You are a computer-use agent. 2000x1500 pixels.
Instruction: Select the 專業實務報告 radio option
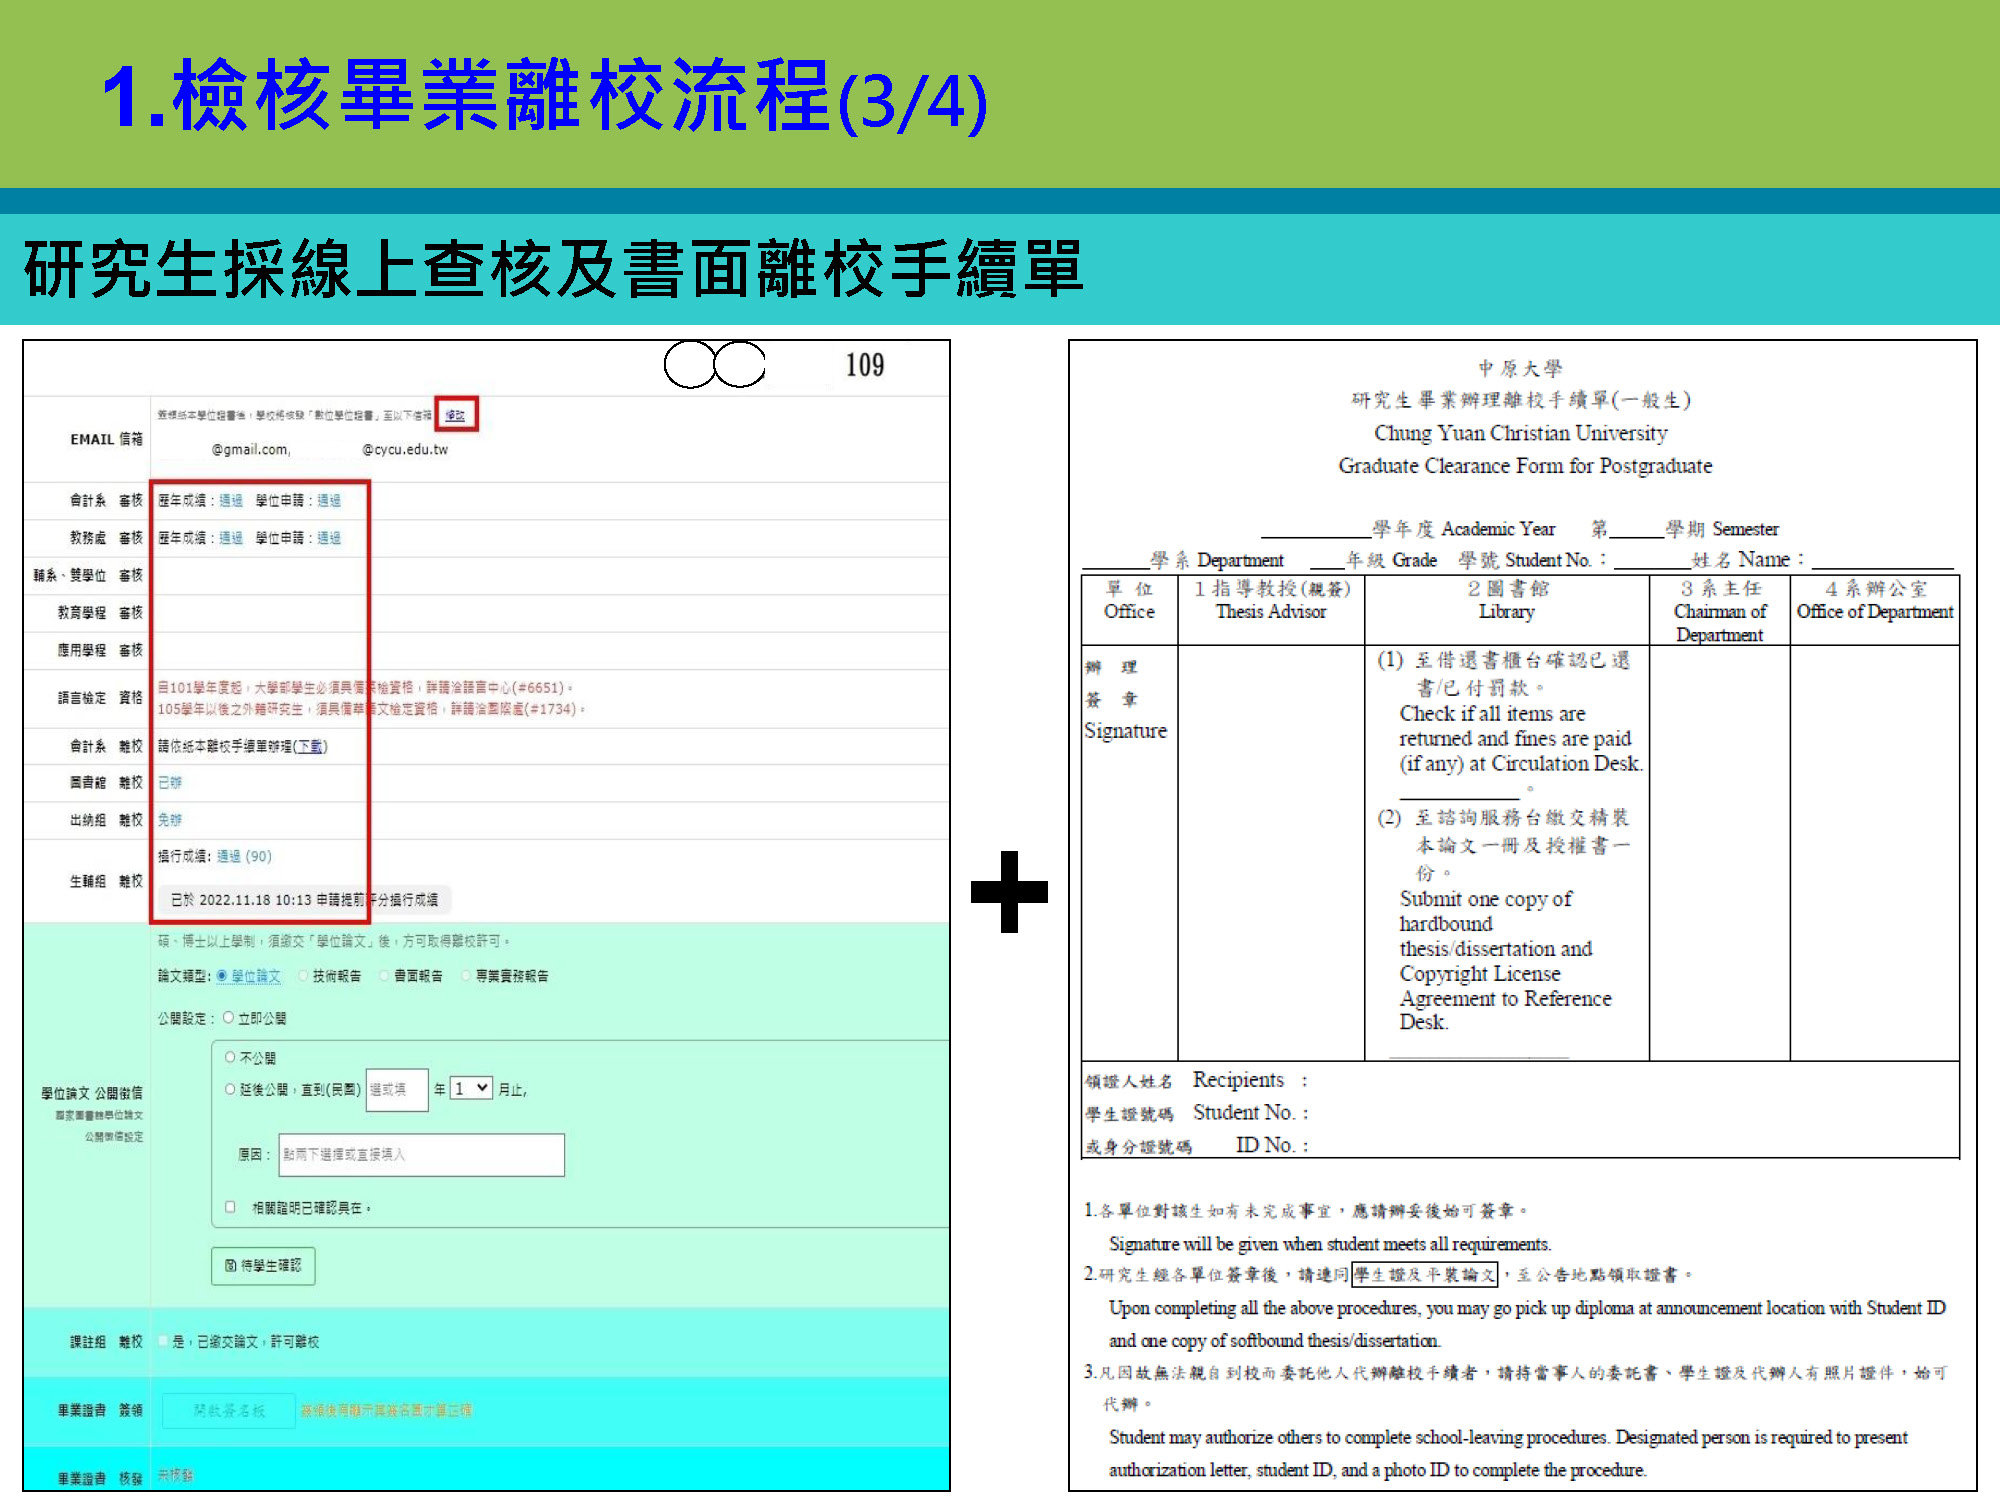(x=466, y=976)
